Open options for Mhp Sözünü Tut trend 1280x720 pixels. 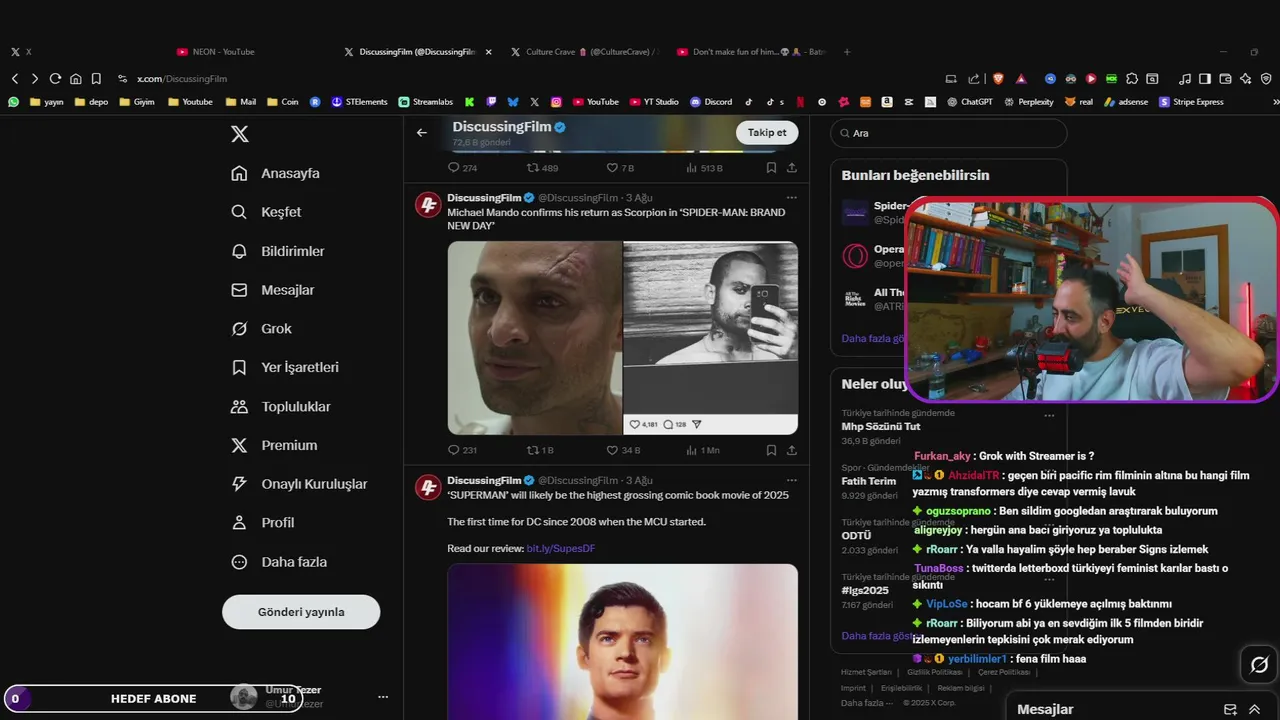tap(1049, 415)
